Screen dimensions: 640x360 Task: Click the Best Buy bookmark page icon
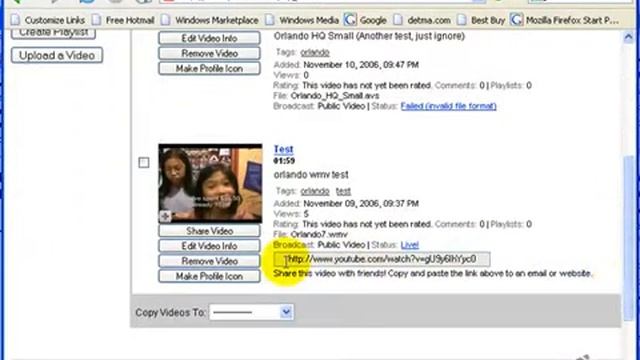pos(462,20)
